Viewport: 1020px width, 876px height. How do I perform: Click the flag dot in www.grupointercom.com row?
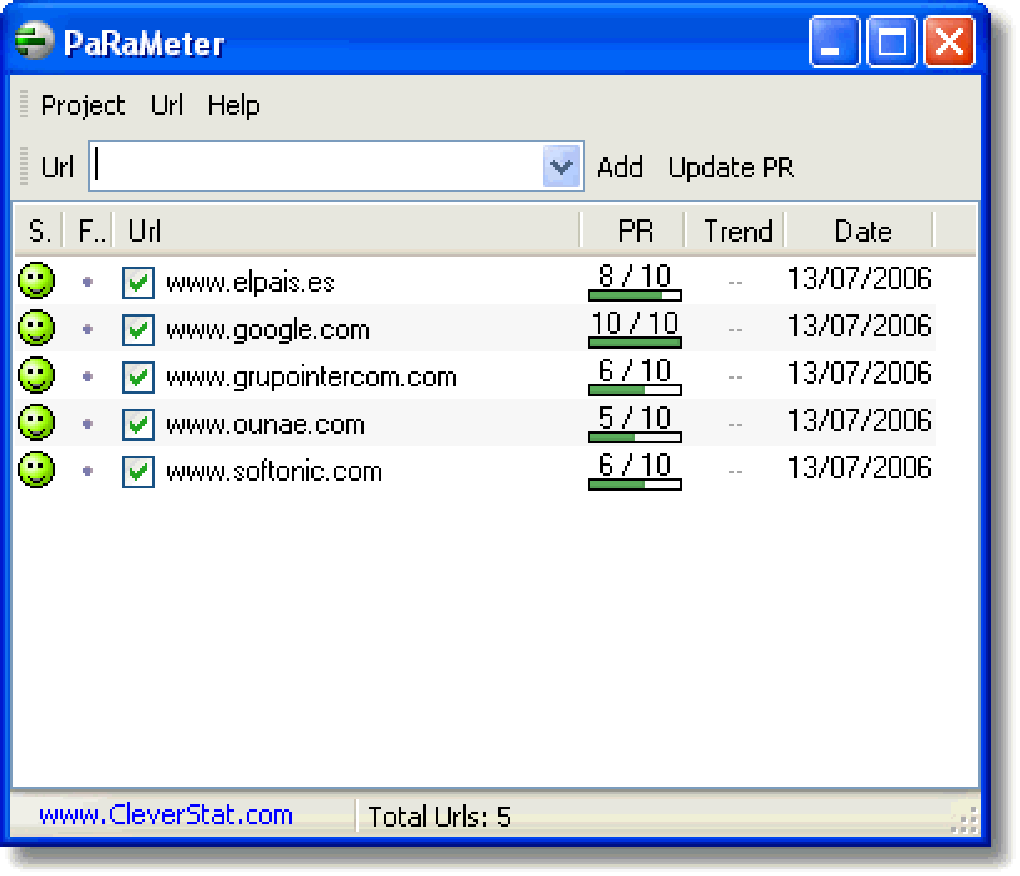88,377
